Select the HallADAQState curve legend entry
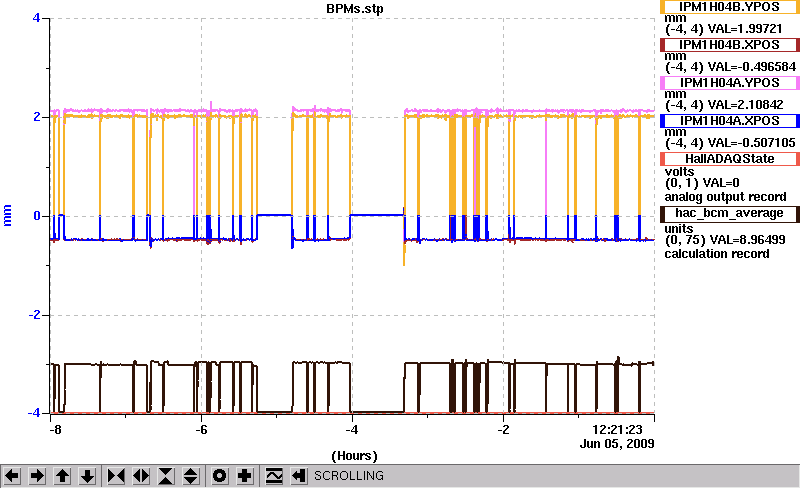 click(x=730, y=159)
